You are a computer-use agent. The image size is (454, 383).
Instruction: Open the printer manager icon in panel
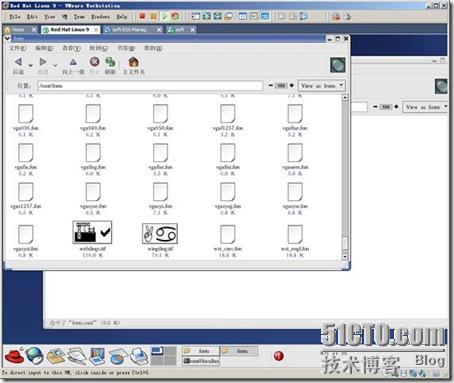[x=139, y=356]
